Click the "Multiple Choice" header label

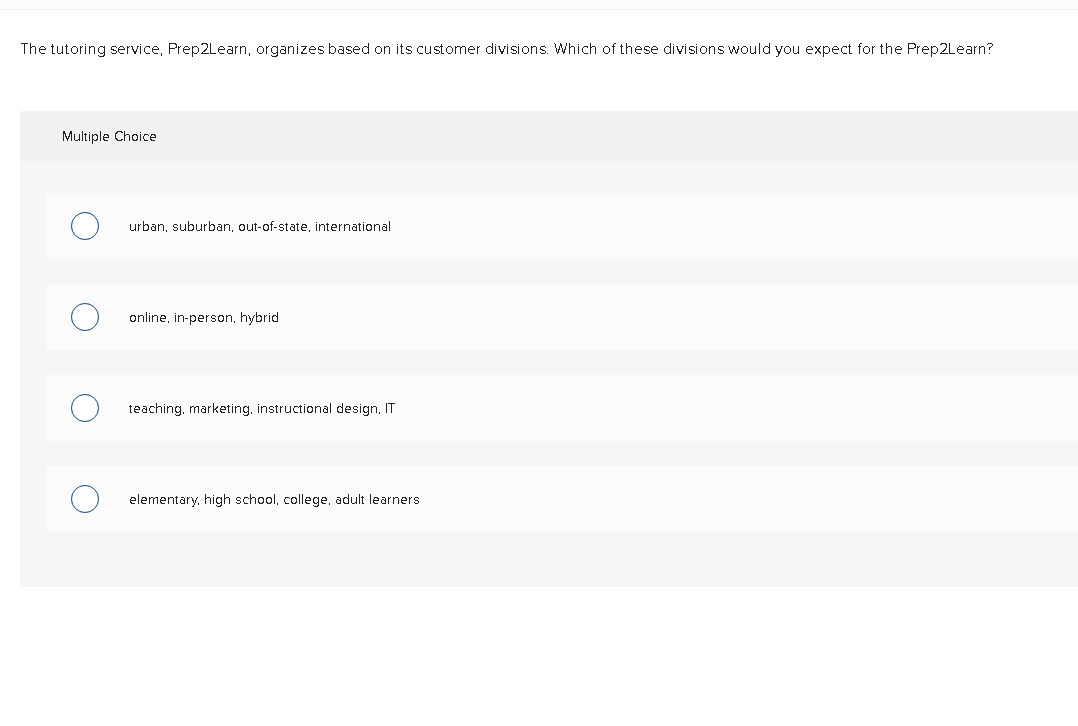coord(109,137)
